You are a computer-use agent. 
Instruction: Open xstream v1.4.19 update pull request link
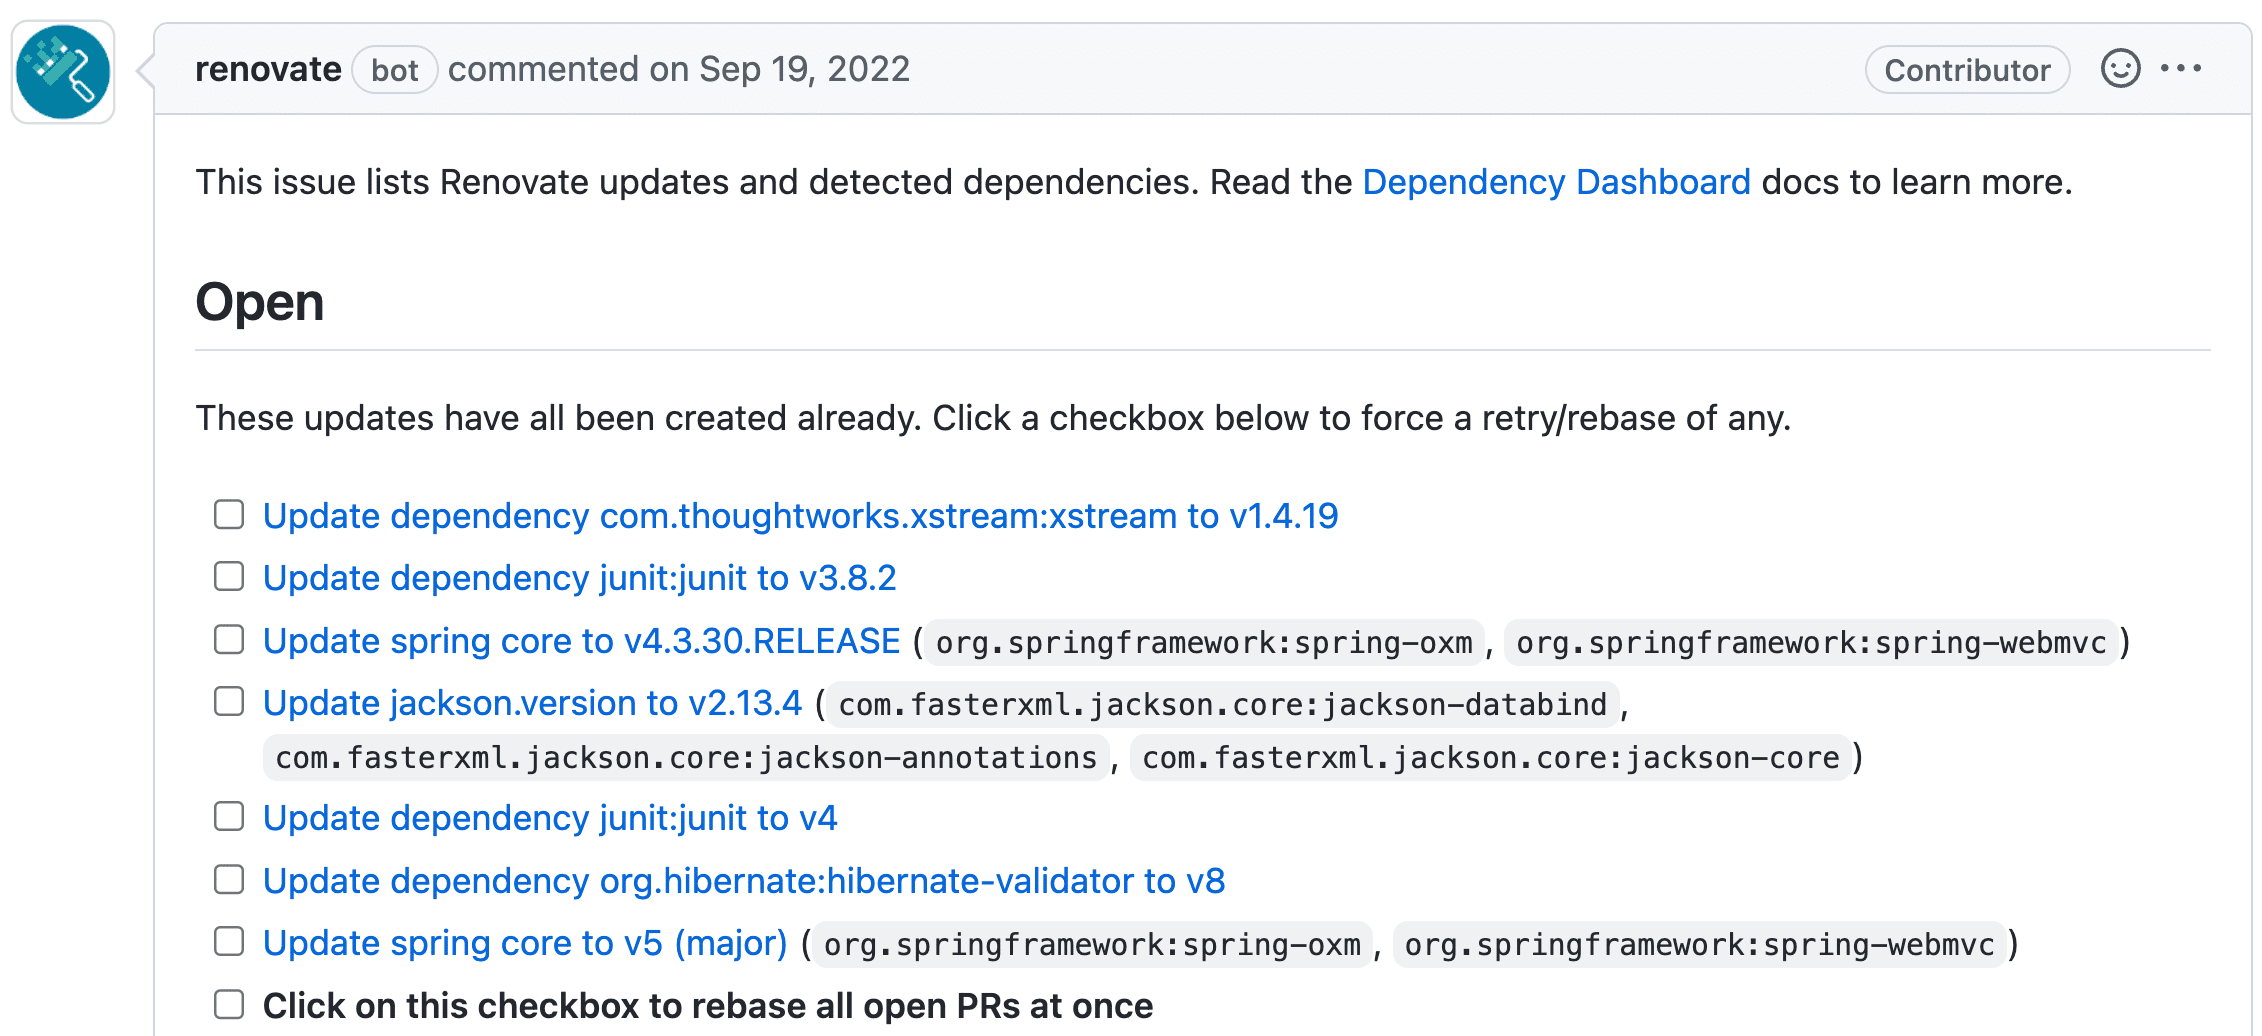(x=800, y=516)
